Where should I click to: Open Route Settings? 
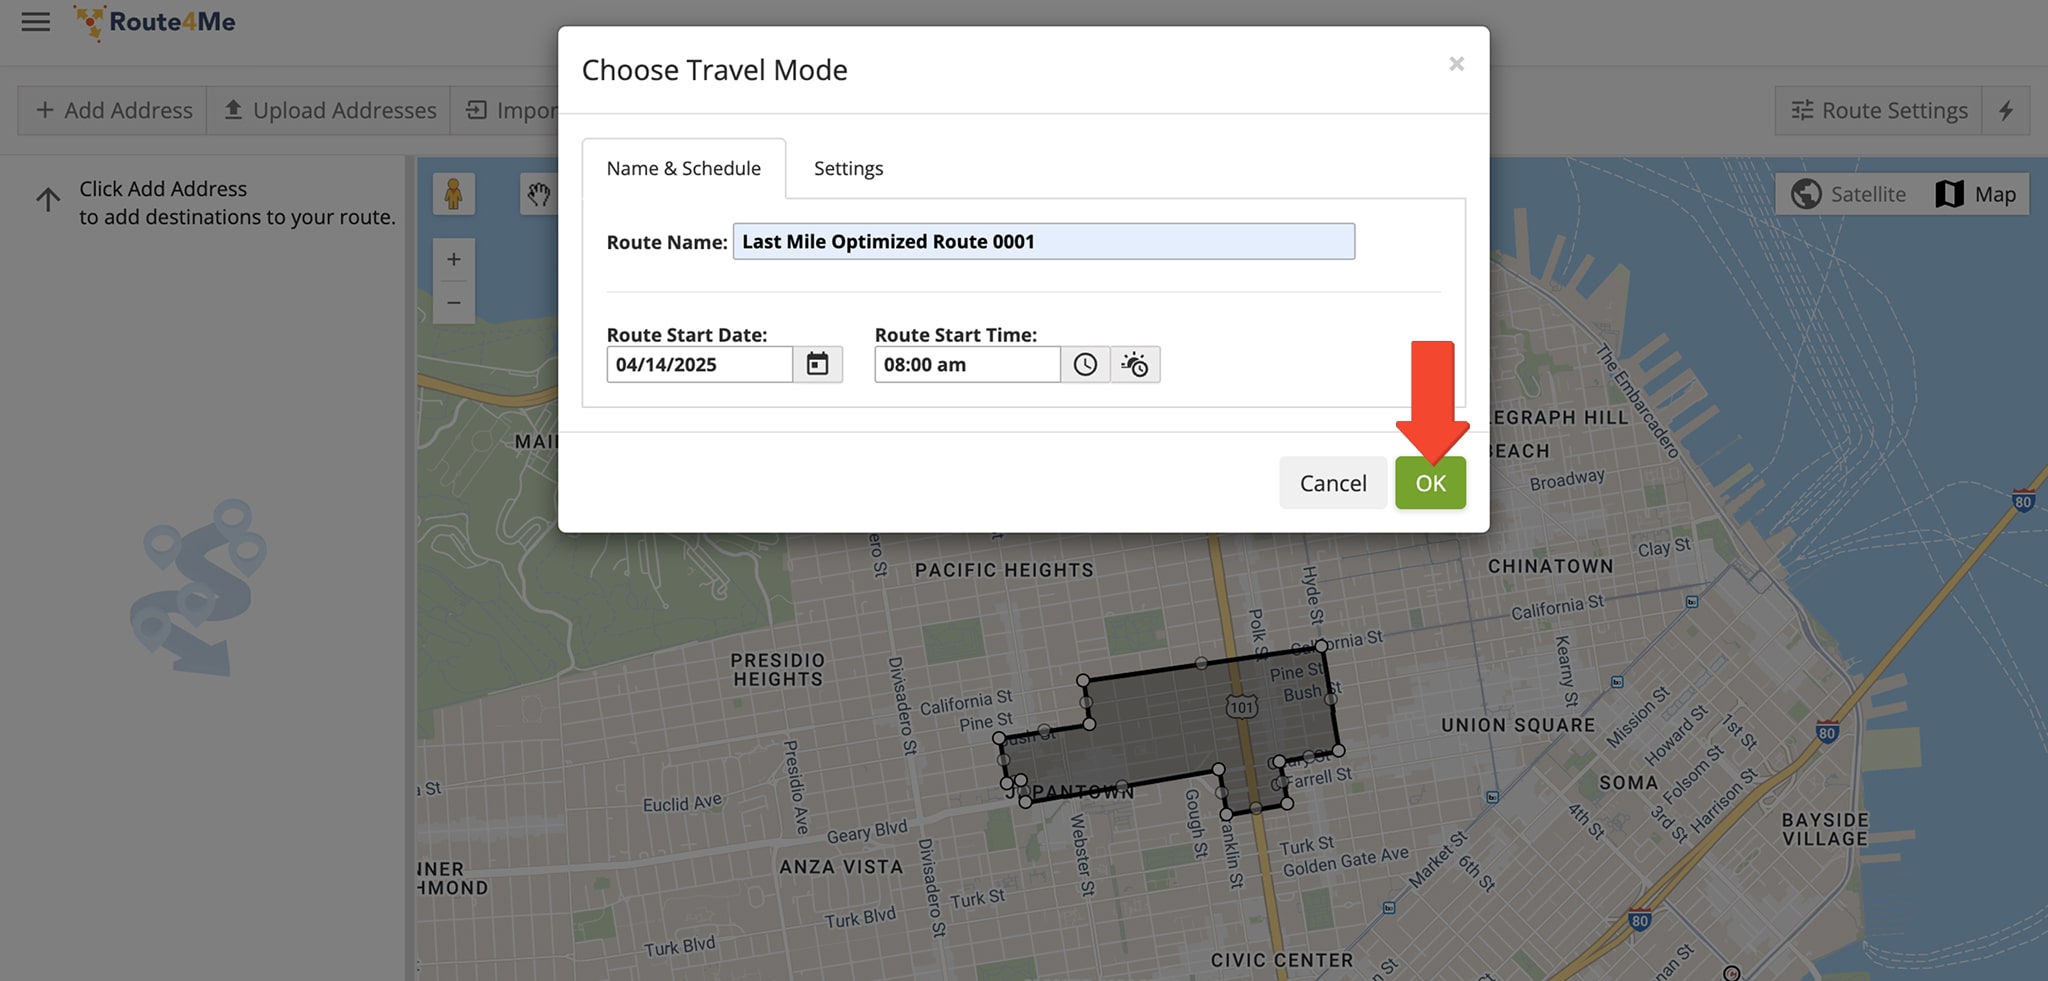(x=1879, y=110)
